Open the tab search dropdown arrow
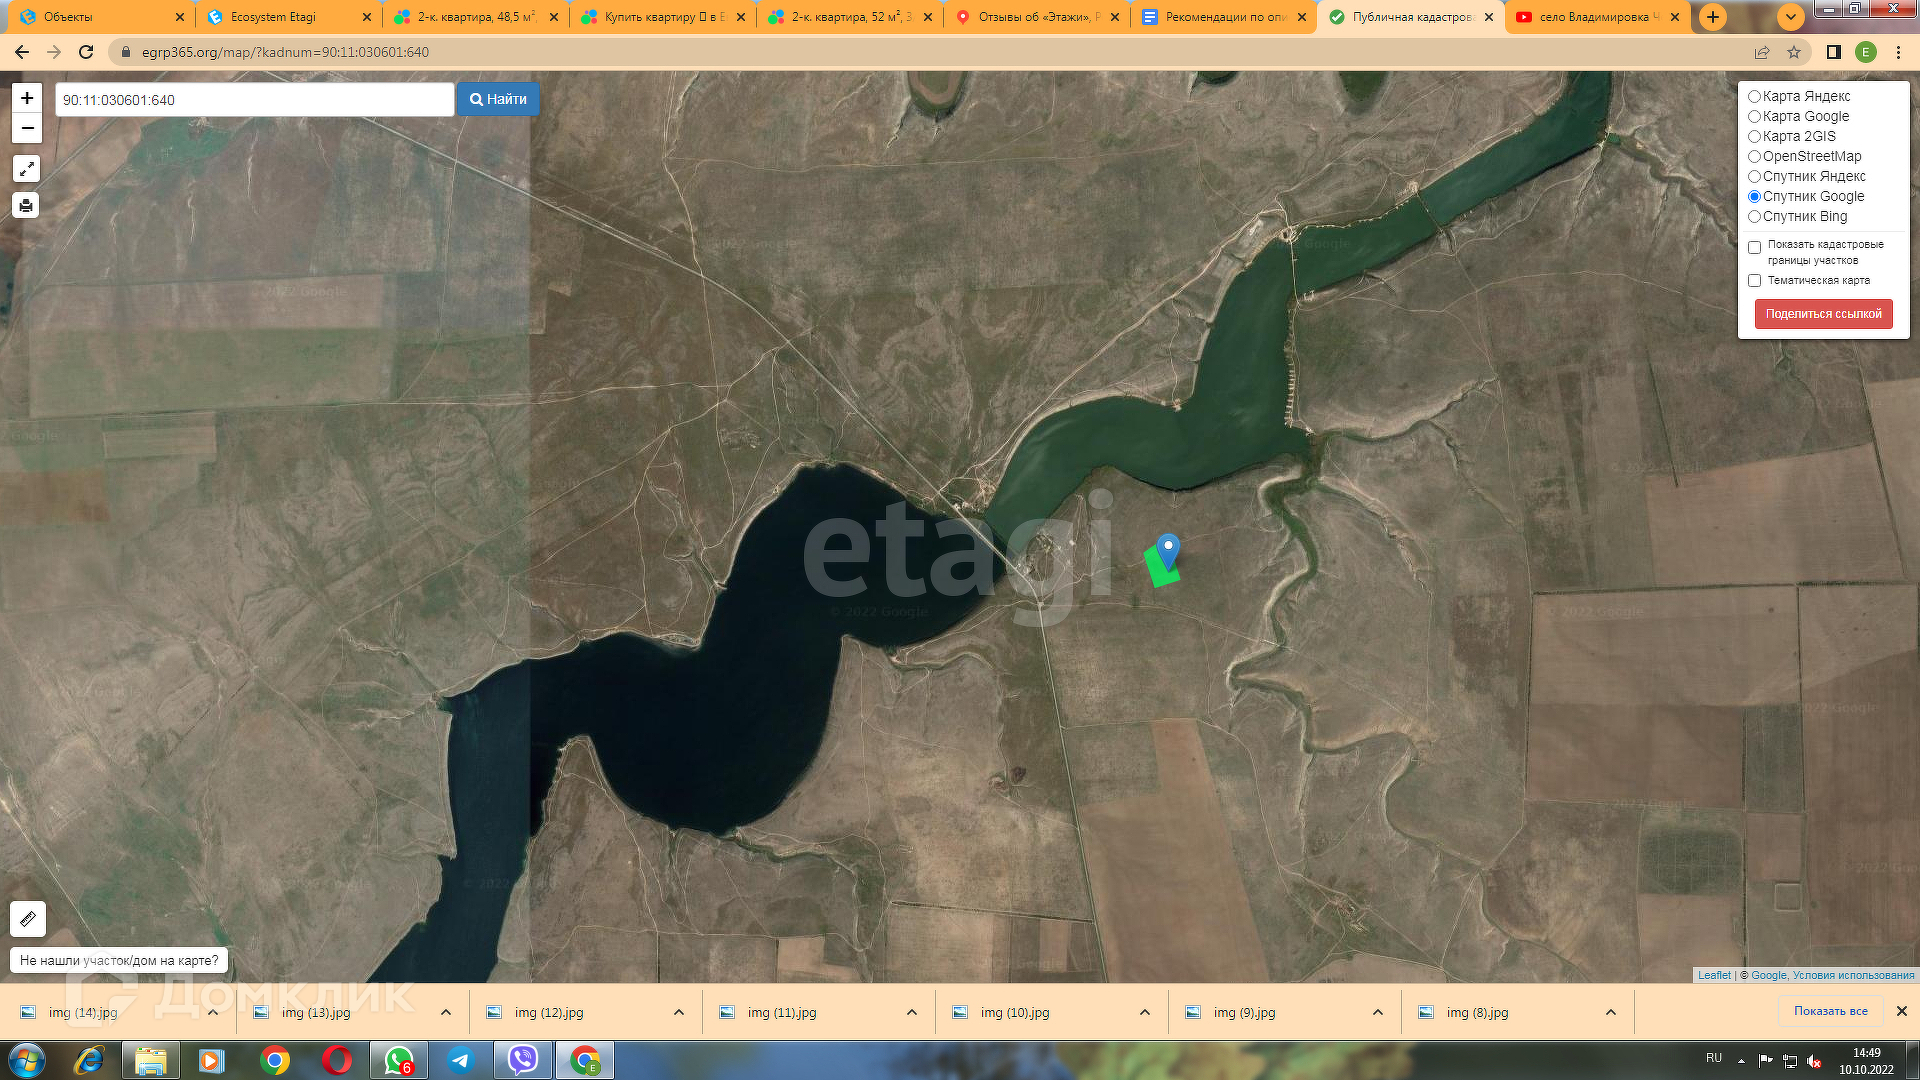Screen dimensions: 1920x1080 point(1790,17)
